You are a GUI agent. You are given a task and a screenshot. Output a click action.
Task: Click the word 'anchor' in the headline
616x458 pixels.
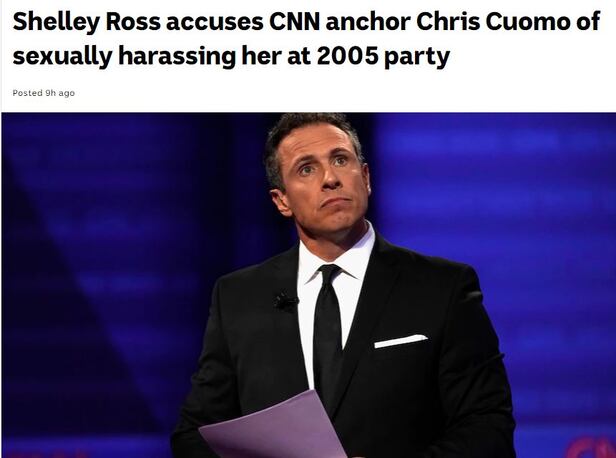pyautogui.click(x=368, y=22)
